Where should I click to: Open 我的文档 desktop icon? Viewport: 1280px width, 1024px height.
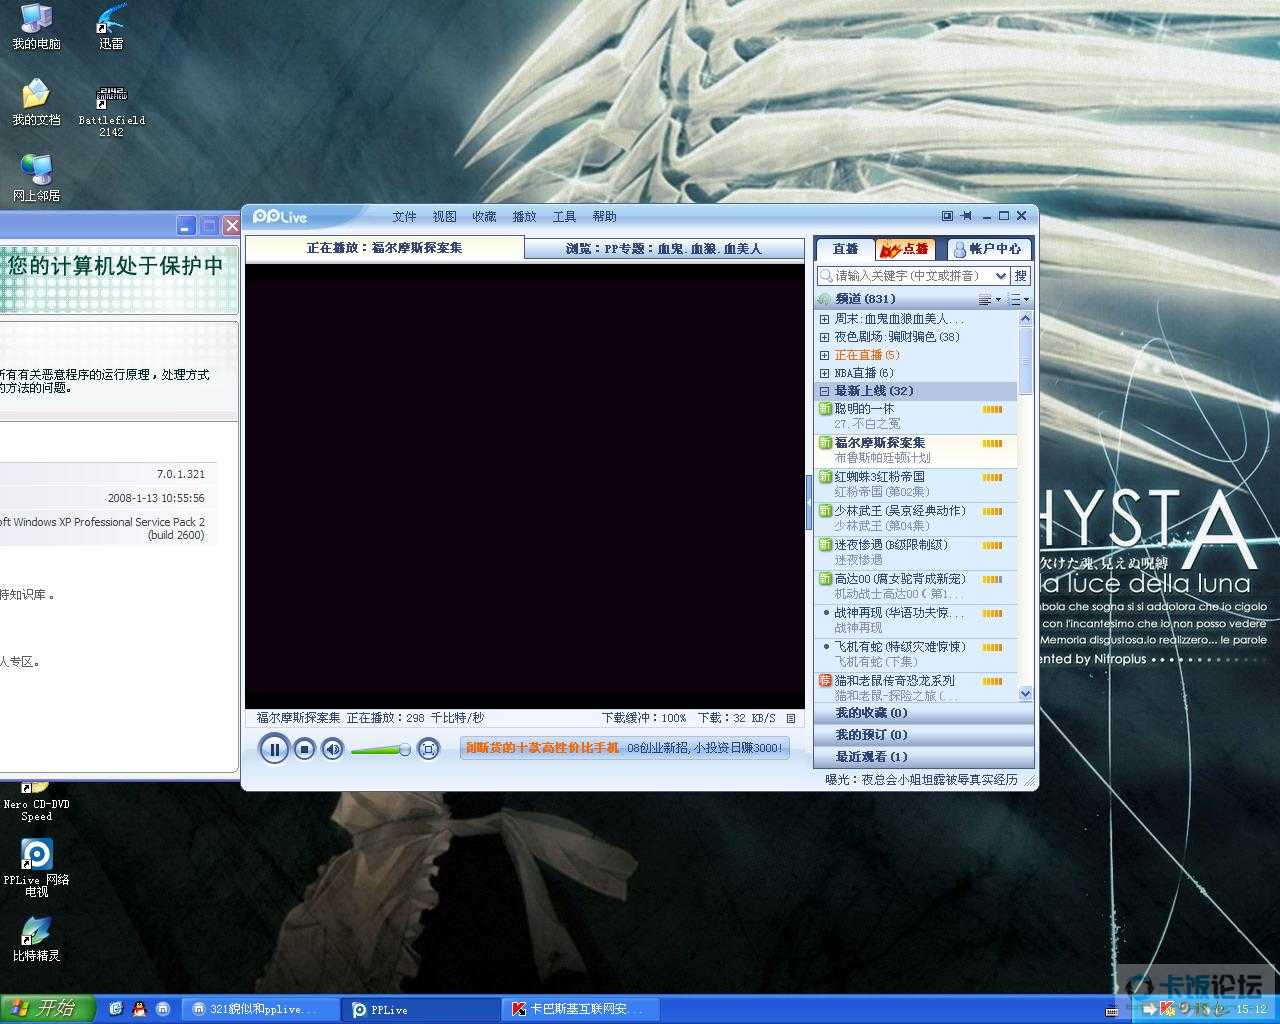pos(36,103)
